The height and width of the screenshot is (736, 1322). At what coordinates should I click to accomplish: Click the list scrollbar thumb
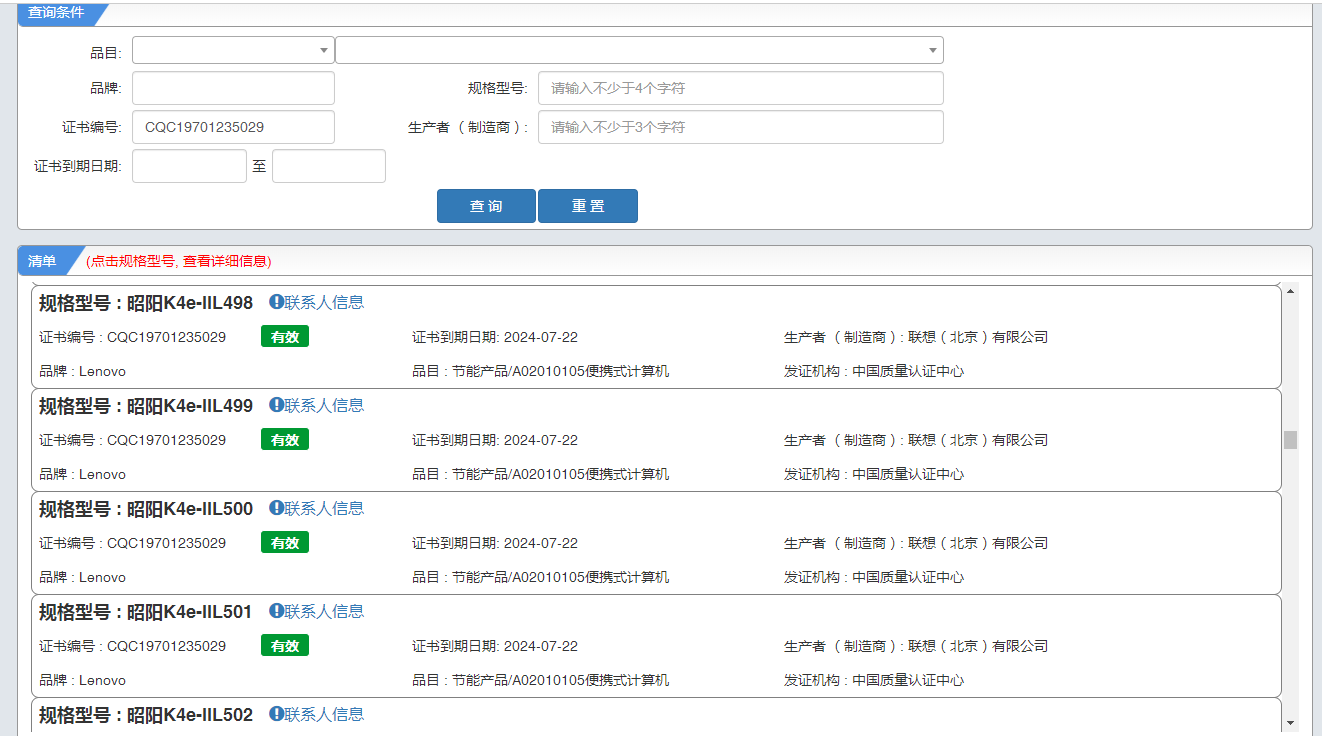click(x=1290, y=440)
